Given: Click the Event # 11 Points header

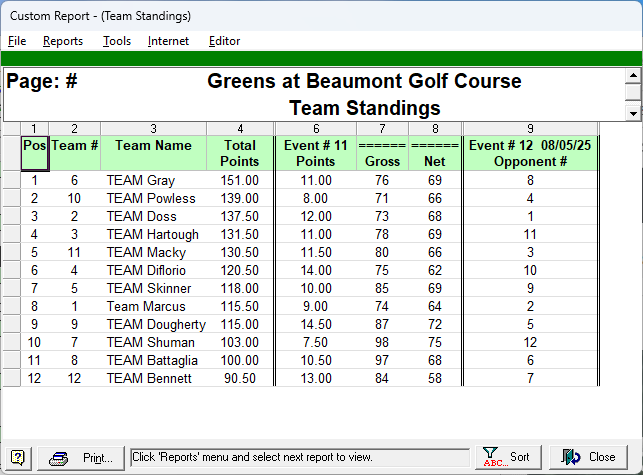Looking at the screenshot, I should point(315,153).
